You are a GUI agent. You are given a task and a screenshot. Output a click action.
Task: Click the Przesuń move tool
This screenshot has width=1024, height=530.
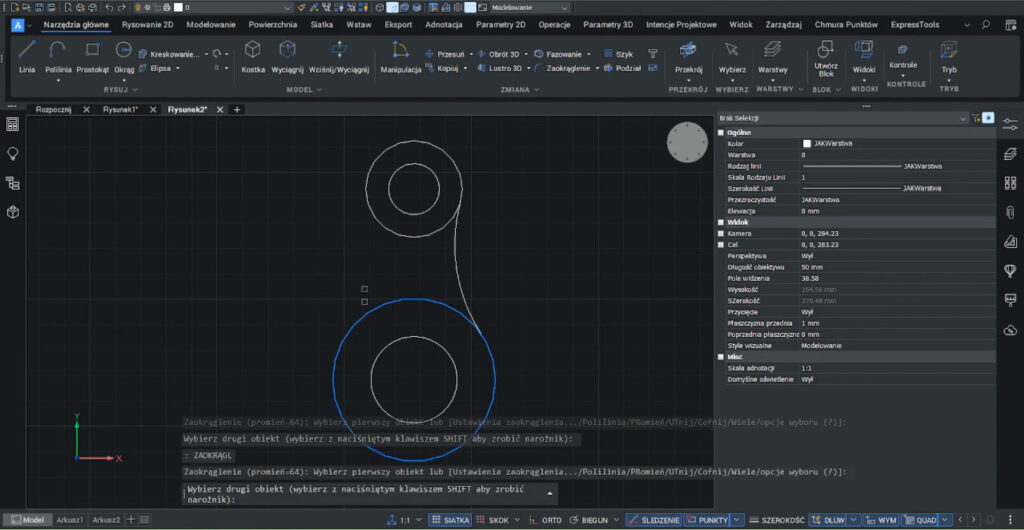pyautogui.click(x=445, y=54)
